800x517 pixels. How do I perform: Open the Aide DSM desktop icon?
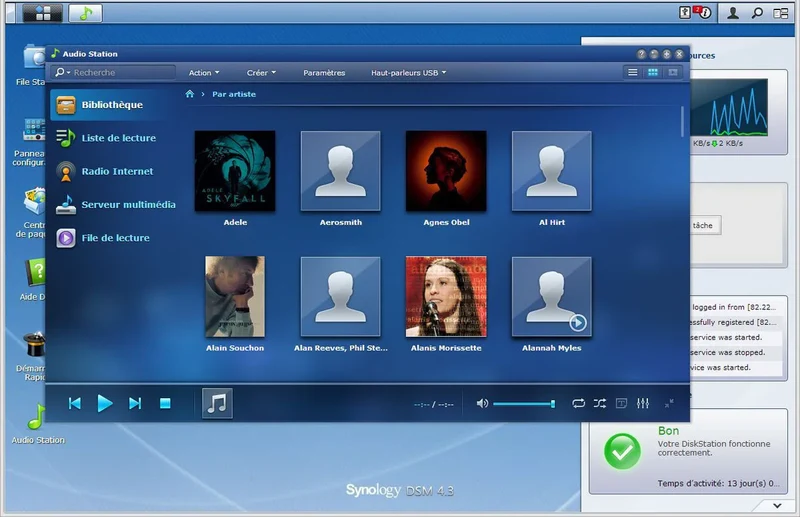[33, 280]
